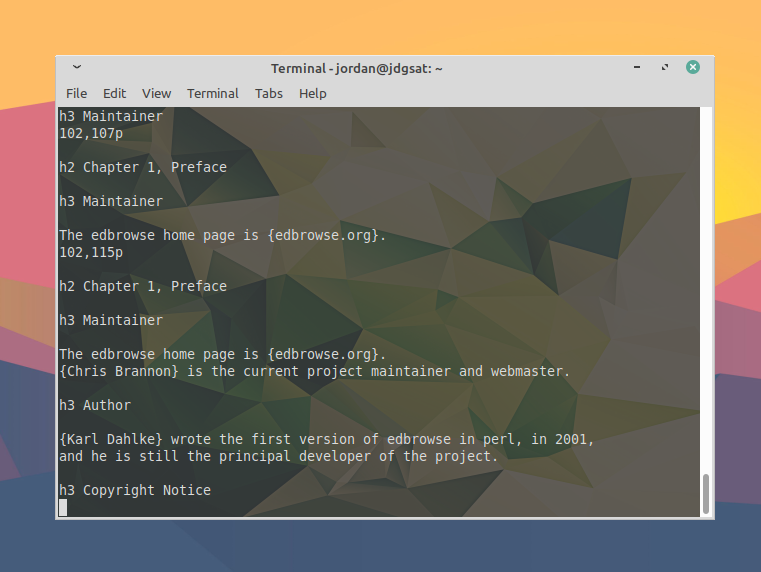Open the View menu
The image size is (761, 572).
156,93
